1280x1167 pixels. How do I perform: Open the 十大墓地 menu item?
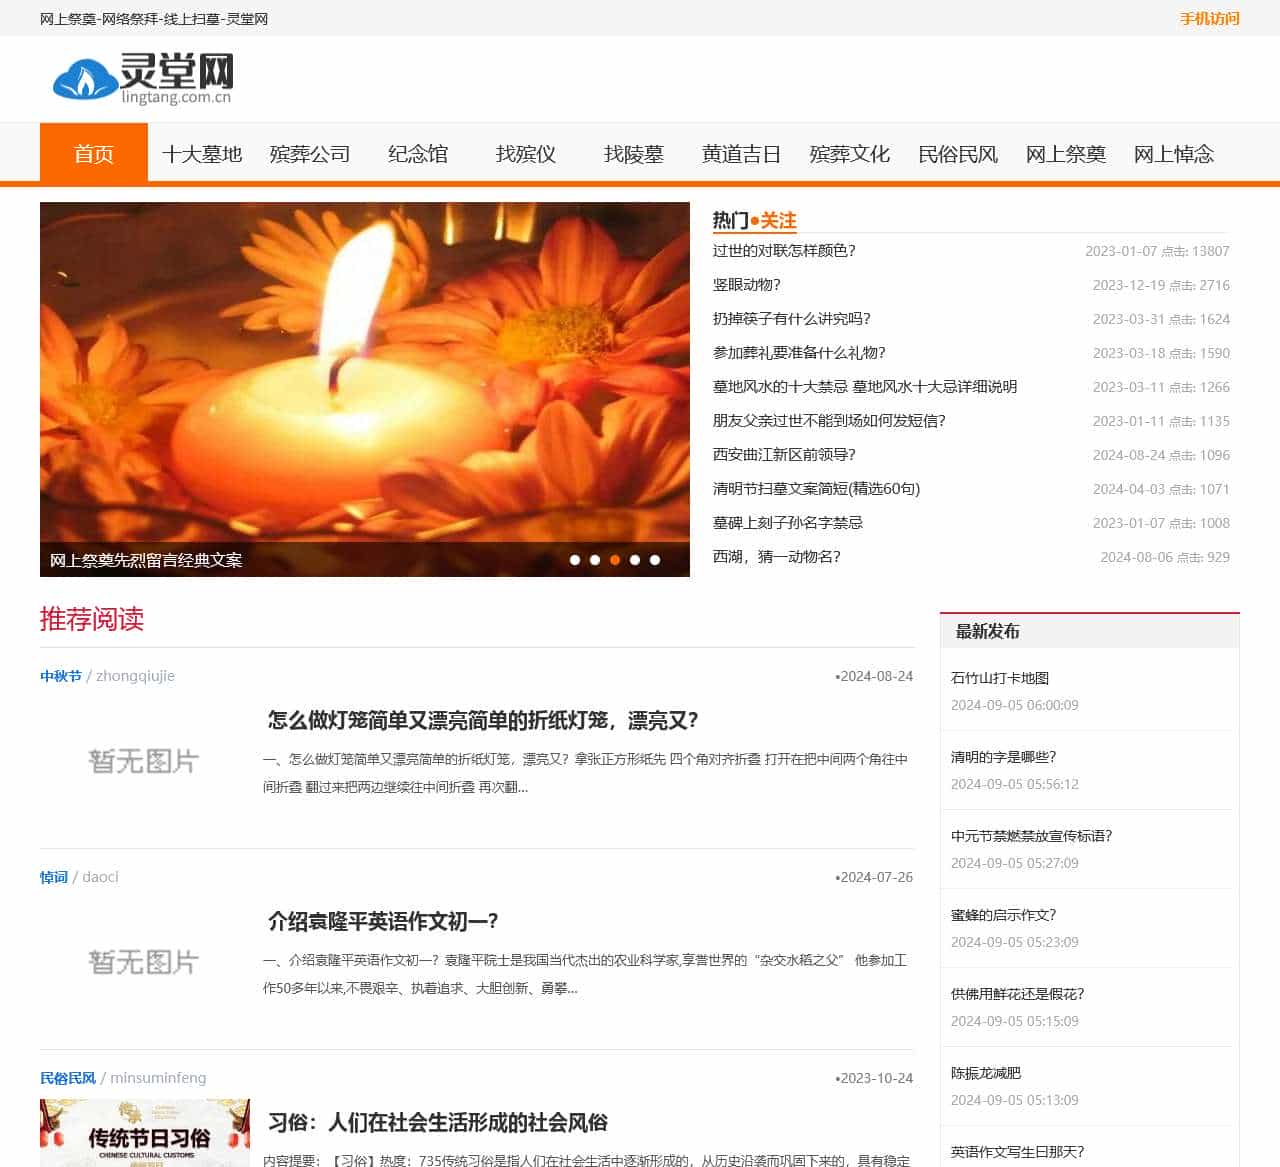(202, 153)
